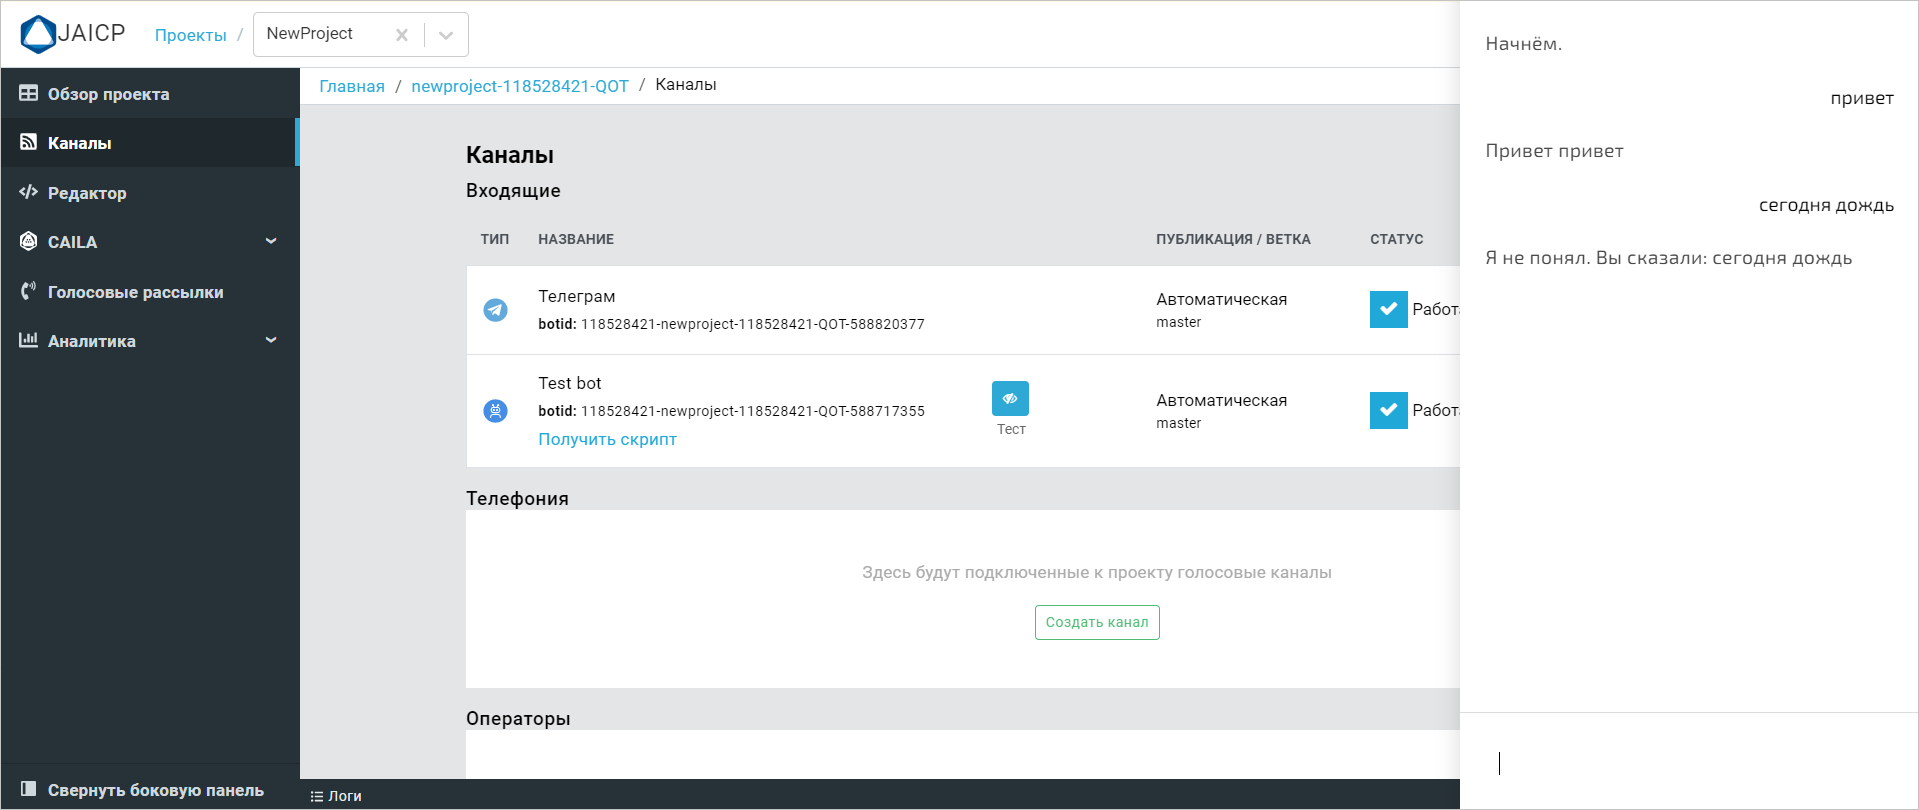Click the СТАТУС column header
This screenshot has height=810, width=1919.
pyautogui.click(x=1396, y=239)
